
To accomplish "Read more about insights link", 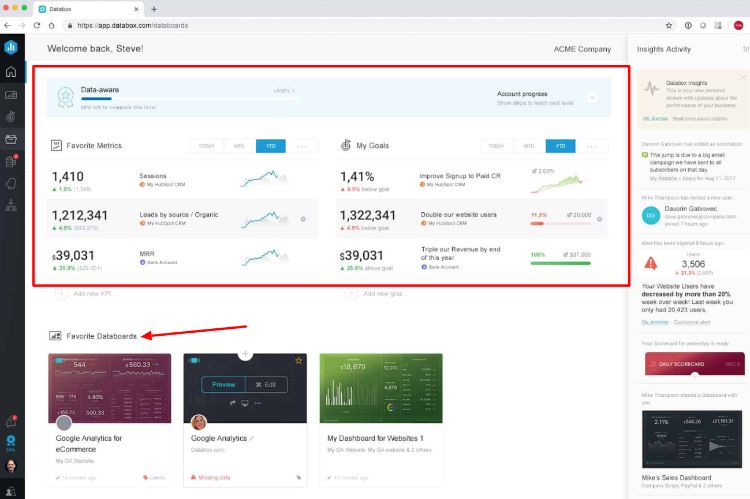I will point(700,118).
